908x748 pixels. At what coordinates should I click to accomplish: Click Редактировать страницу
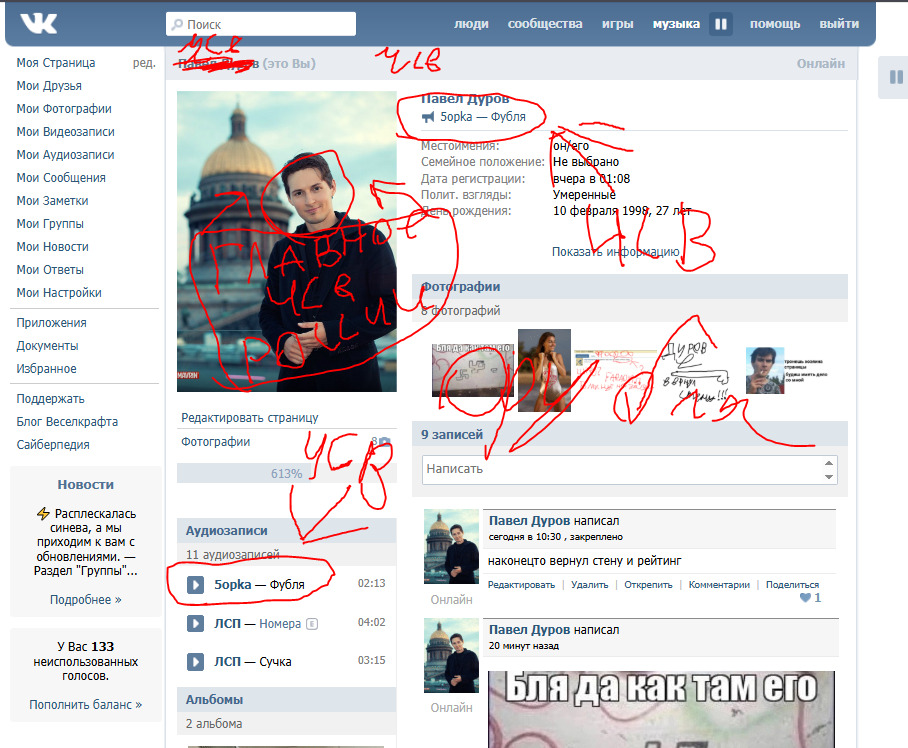tap(250, 418)
